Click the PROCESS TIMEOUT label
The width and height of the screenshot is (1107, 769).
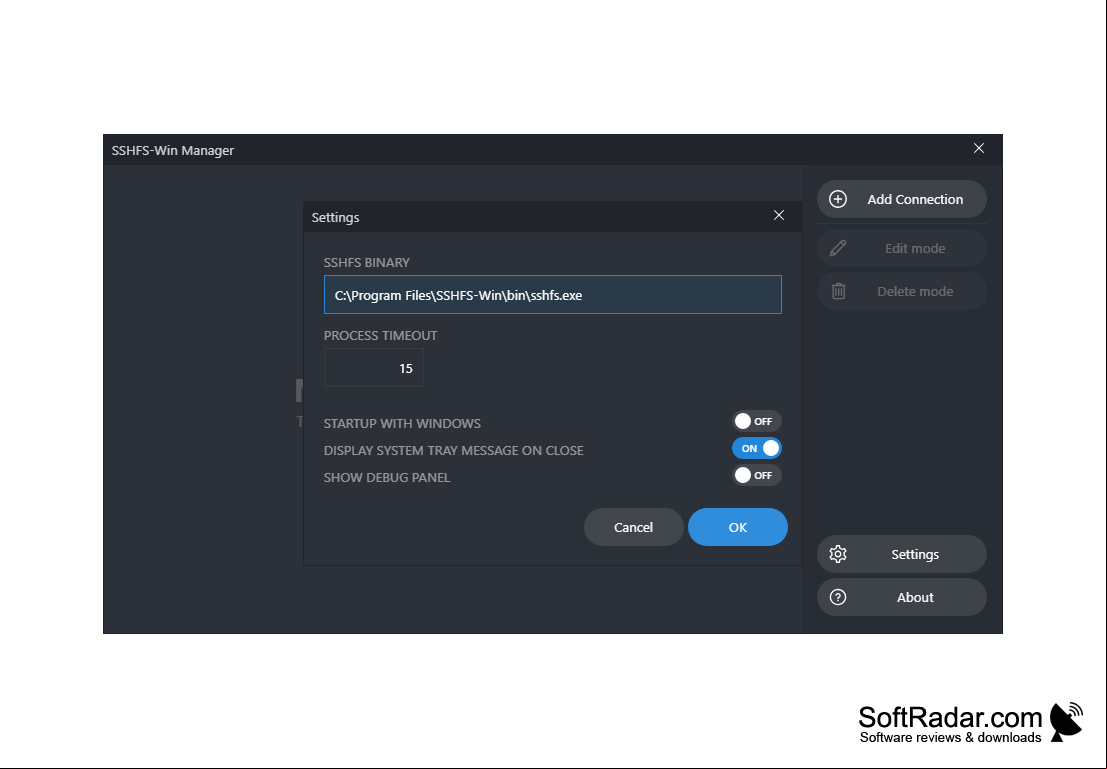click(x=381, y=335)
